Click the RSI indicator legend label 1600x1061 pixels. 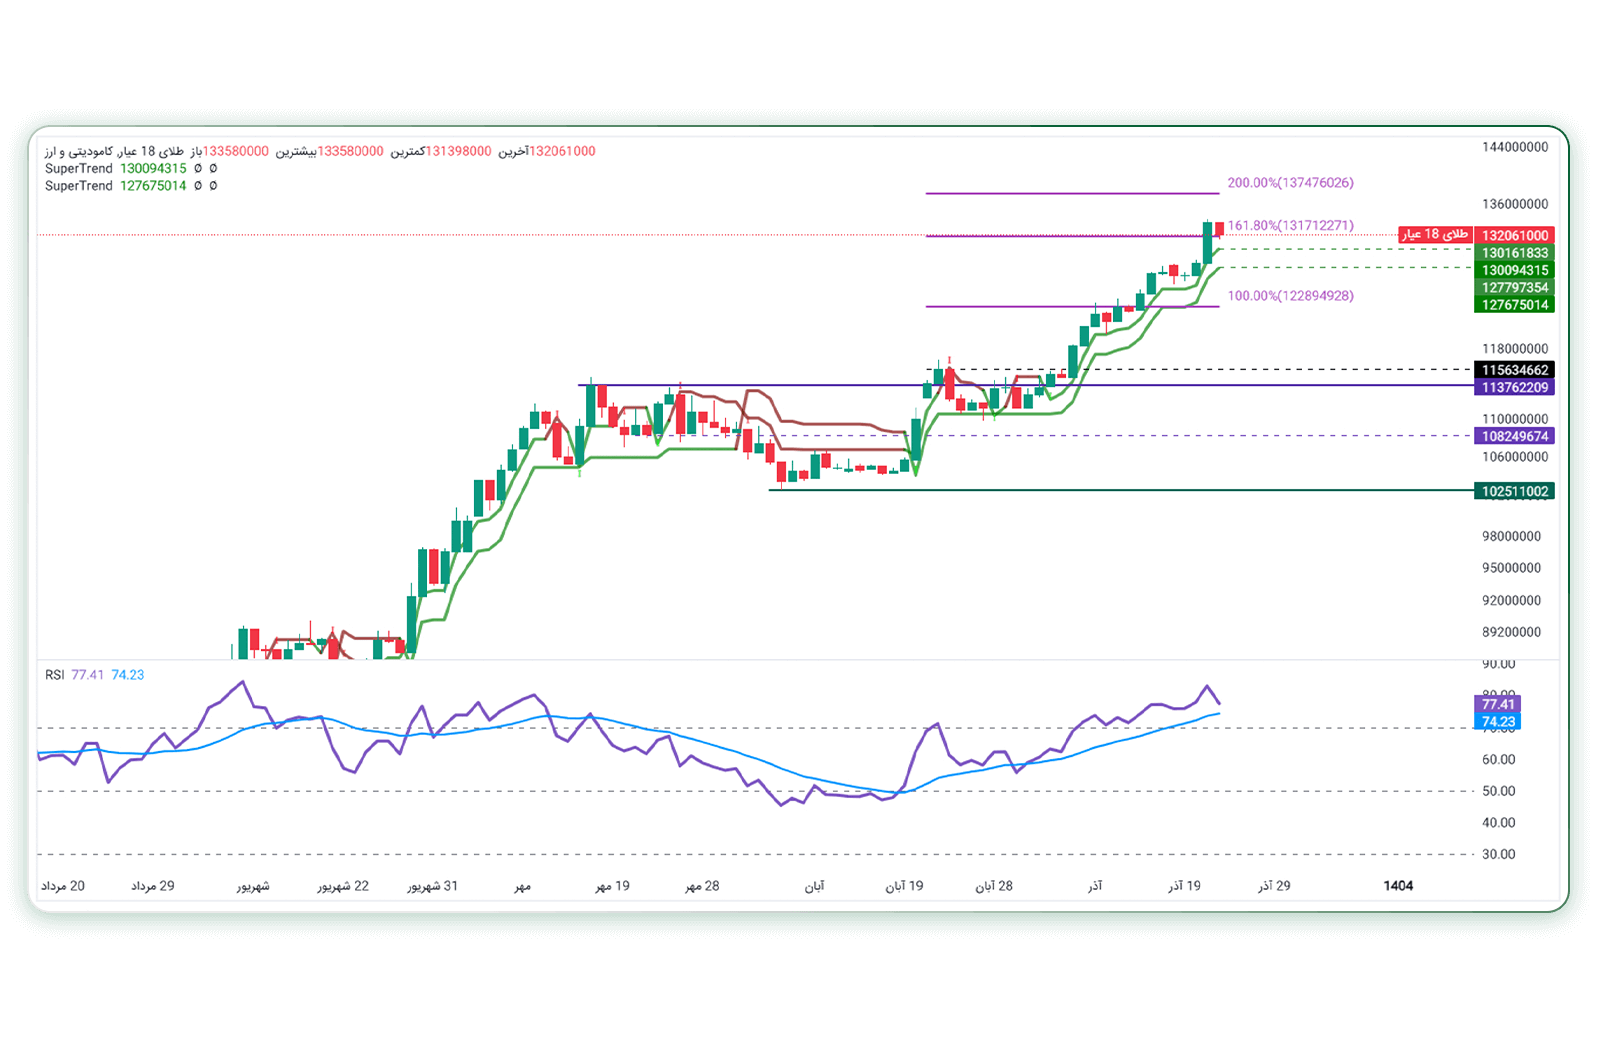coord(55,675)
